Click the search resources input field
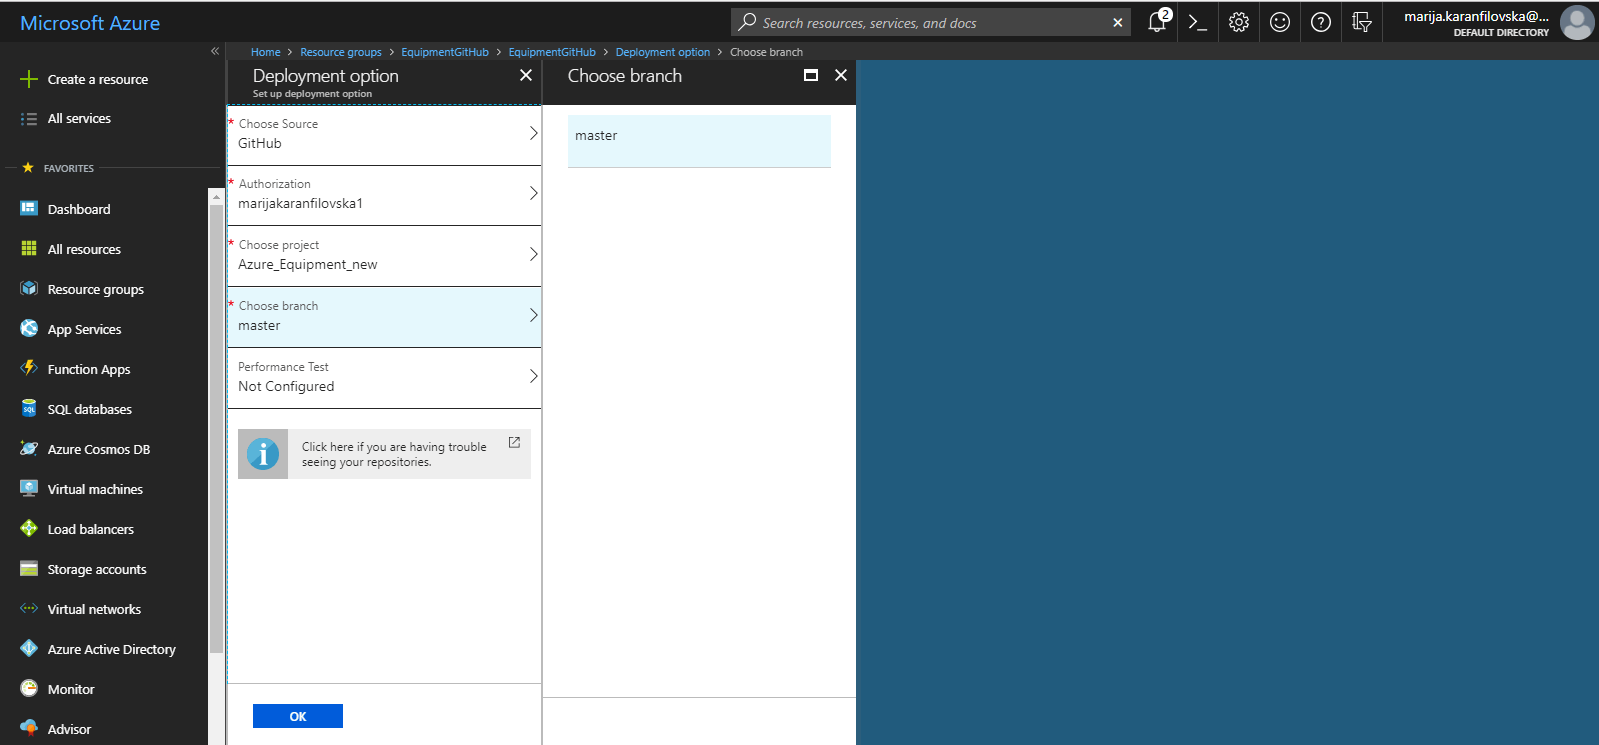Image resolution: width=1599 pixels, height=745 pixels. (x=930, y=23)
